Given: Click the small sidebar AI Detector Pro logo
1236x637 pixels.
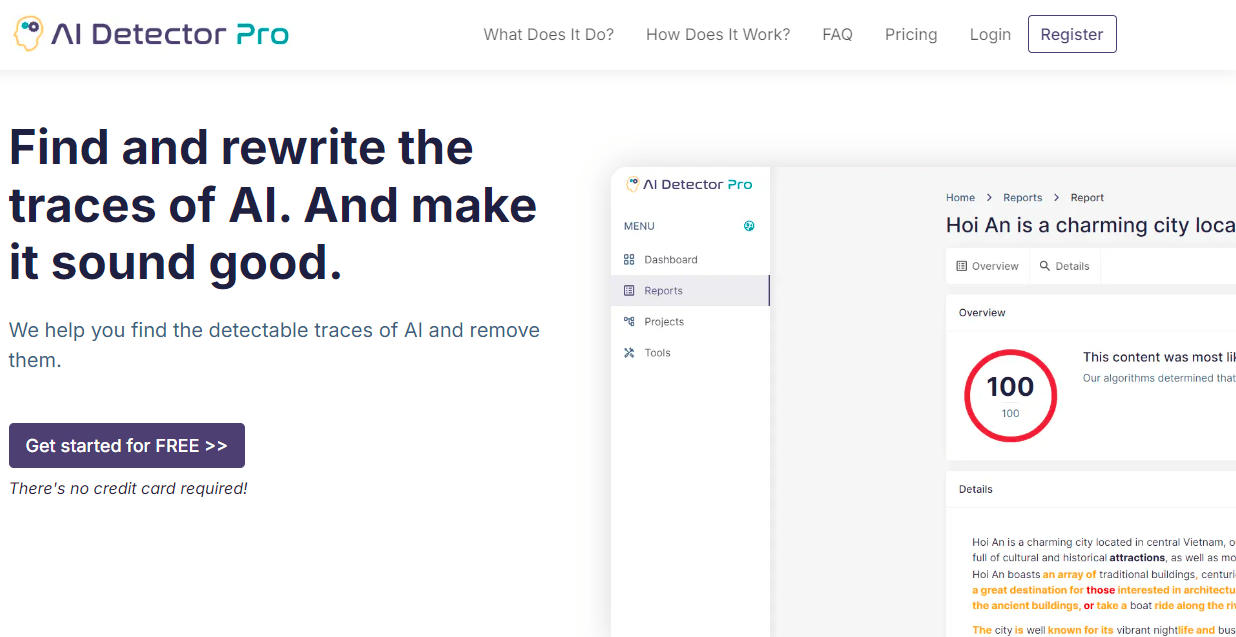Looking at the screenshot, I should (x=689, y=184).
